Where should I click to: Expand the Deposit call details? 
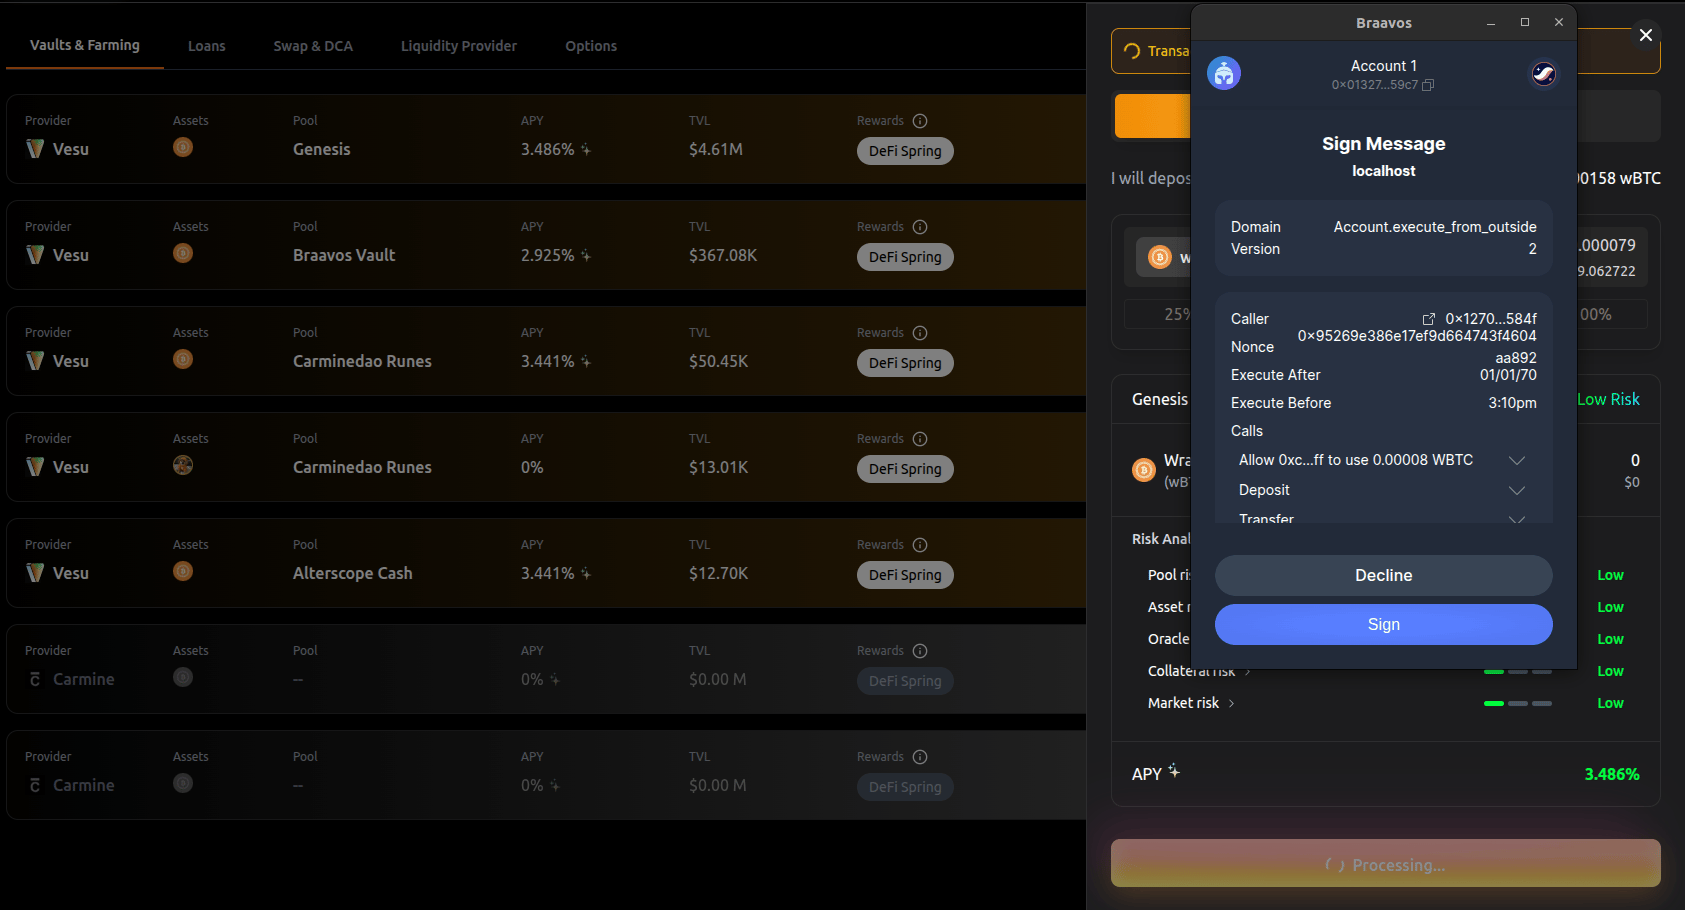click(1516, 490)
